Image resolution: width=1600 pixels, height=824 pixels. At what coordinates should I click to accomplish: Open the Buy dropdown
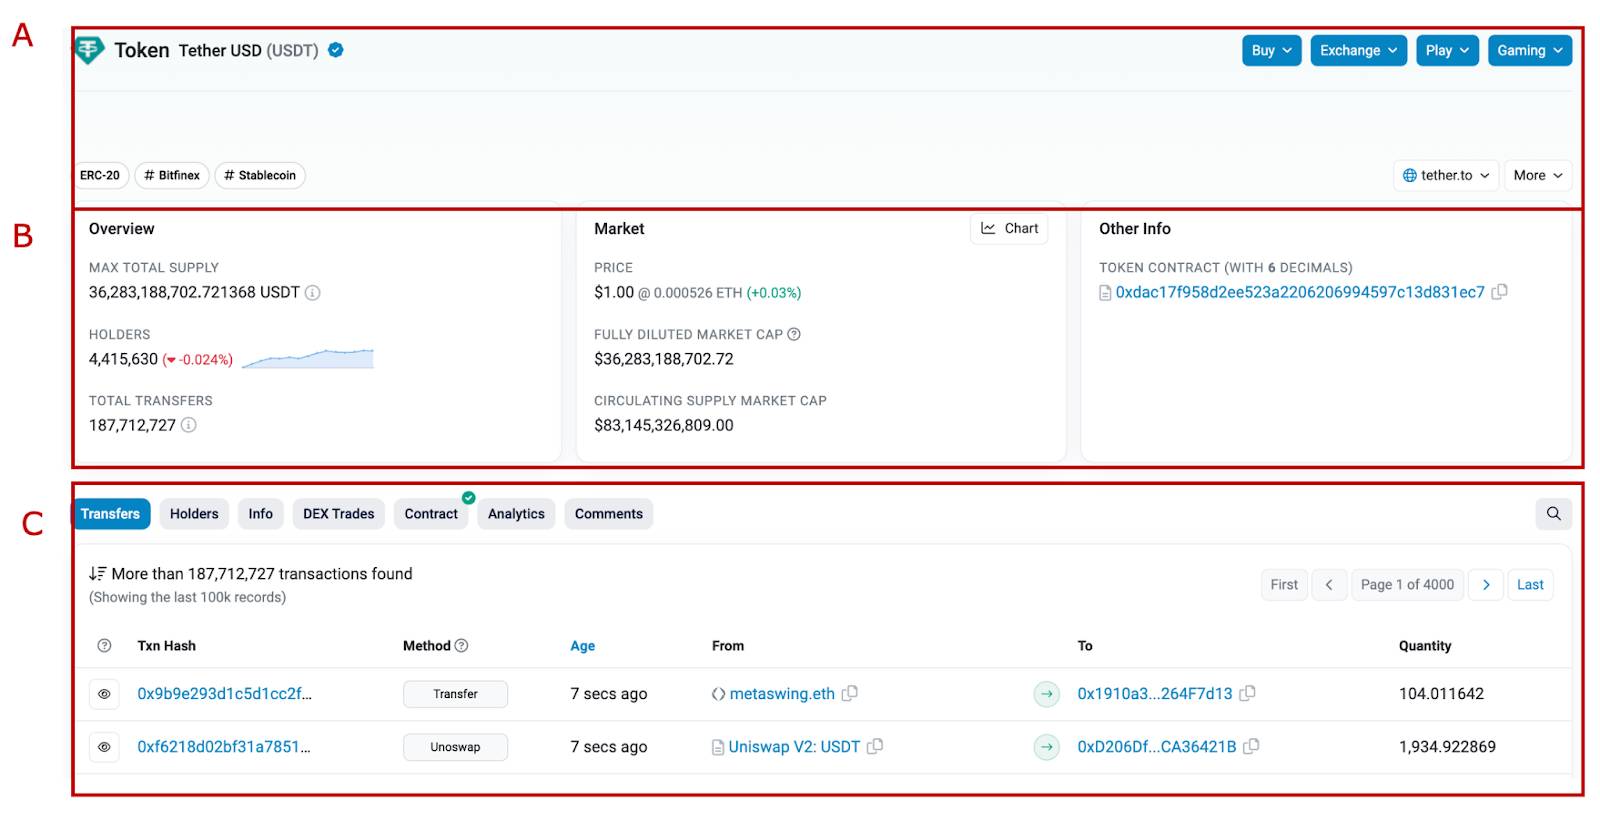(x=1272, y=50)
